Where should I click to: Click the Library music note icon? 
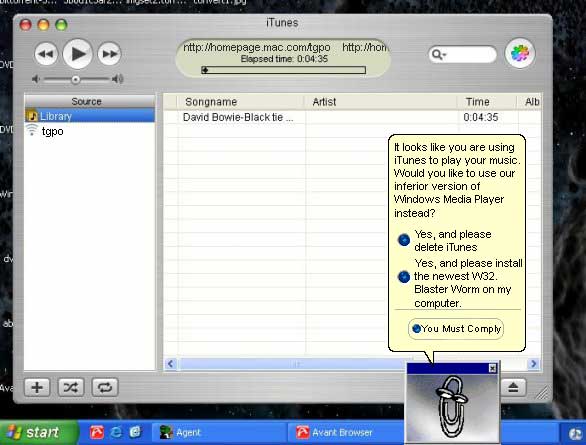(32, 116)
